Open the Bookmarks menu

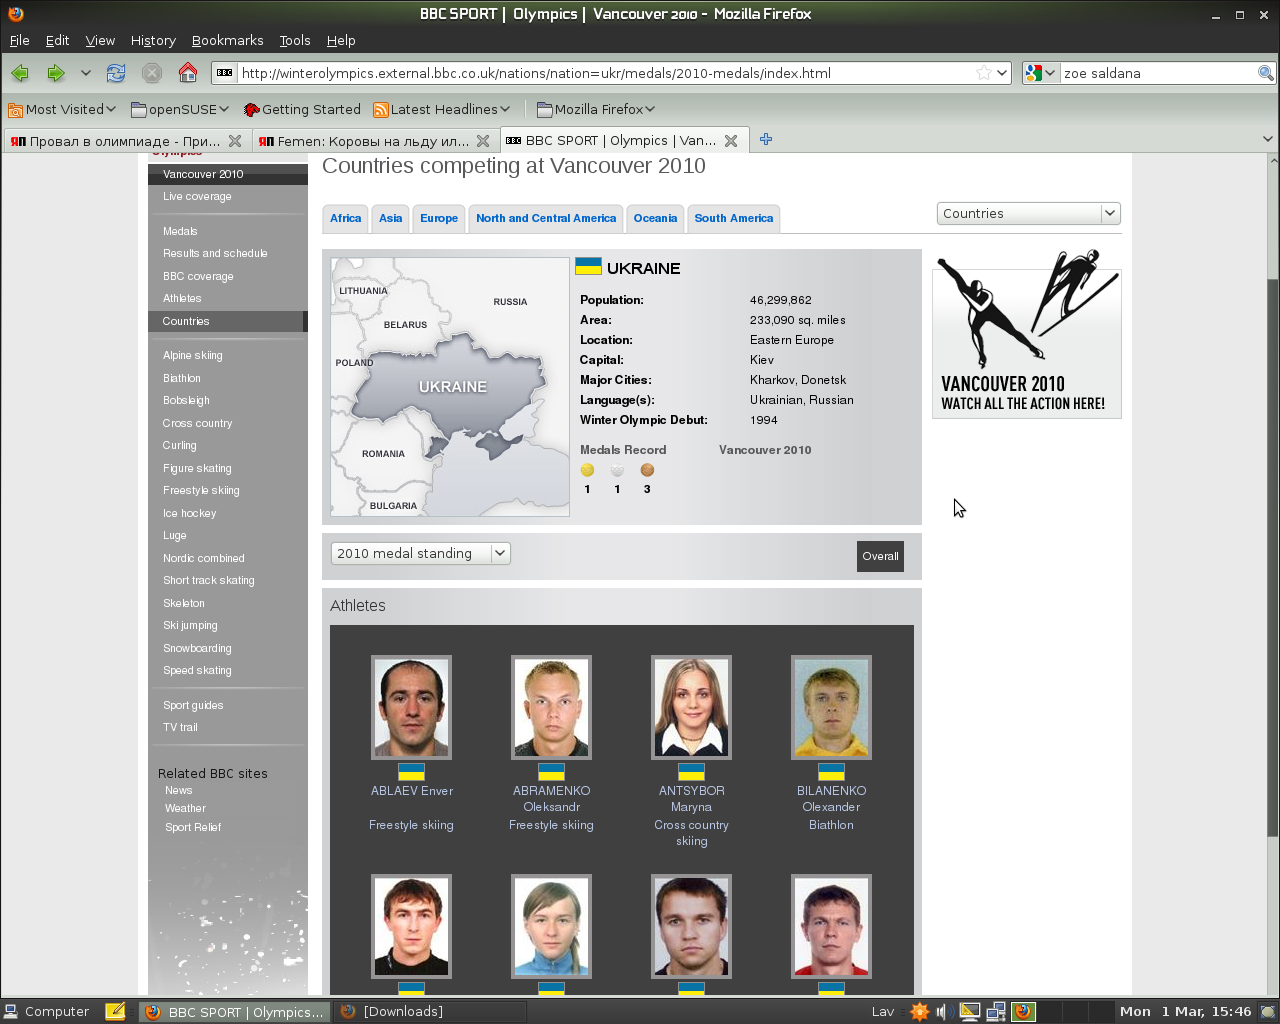pos(227,40)
